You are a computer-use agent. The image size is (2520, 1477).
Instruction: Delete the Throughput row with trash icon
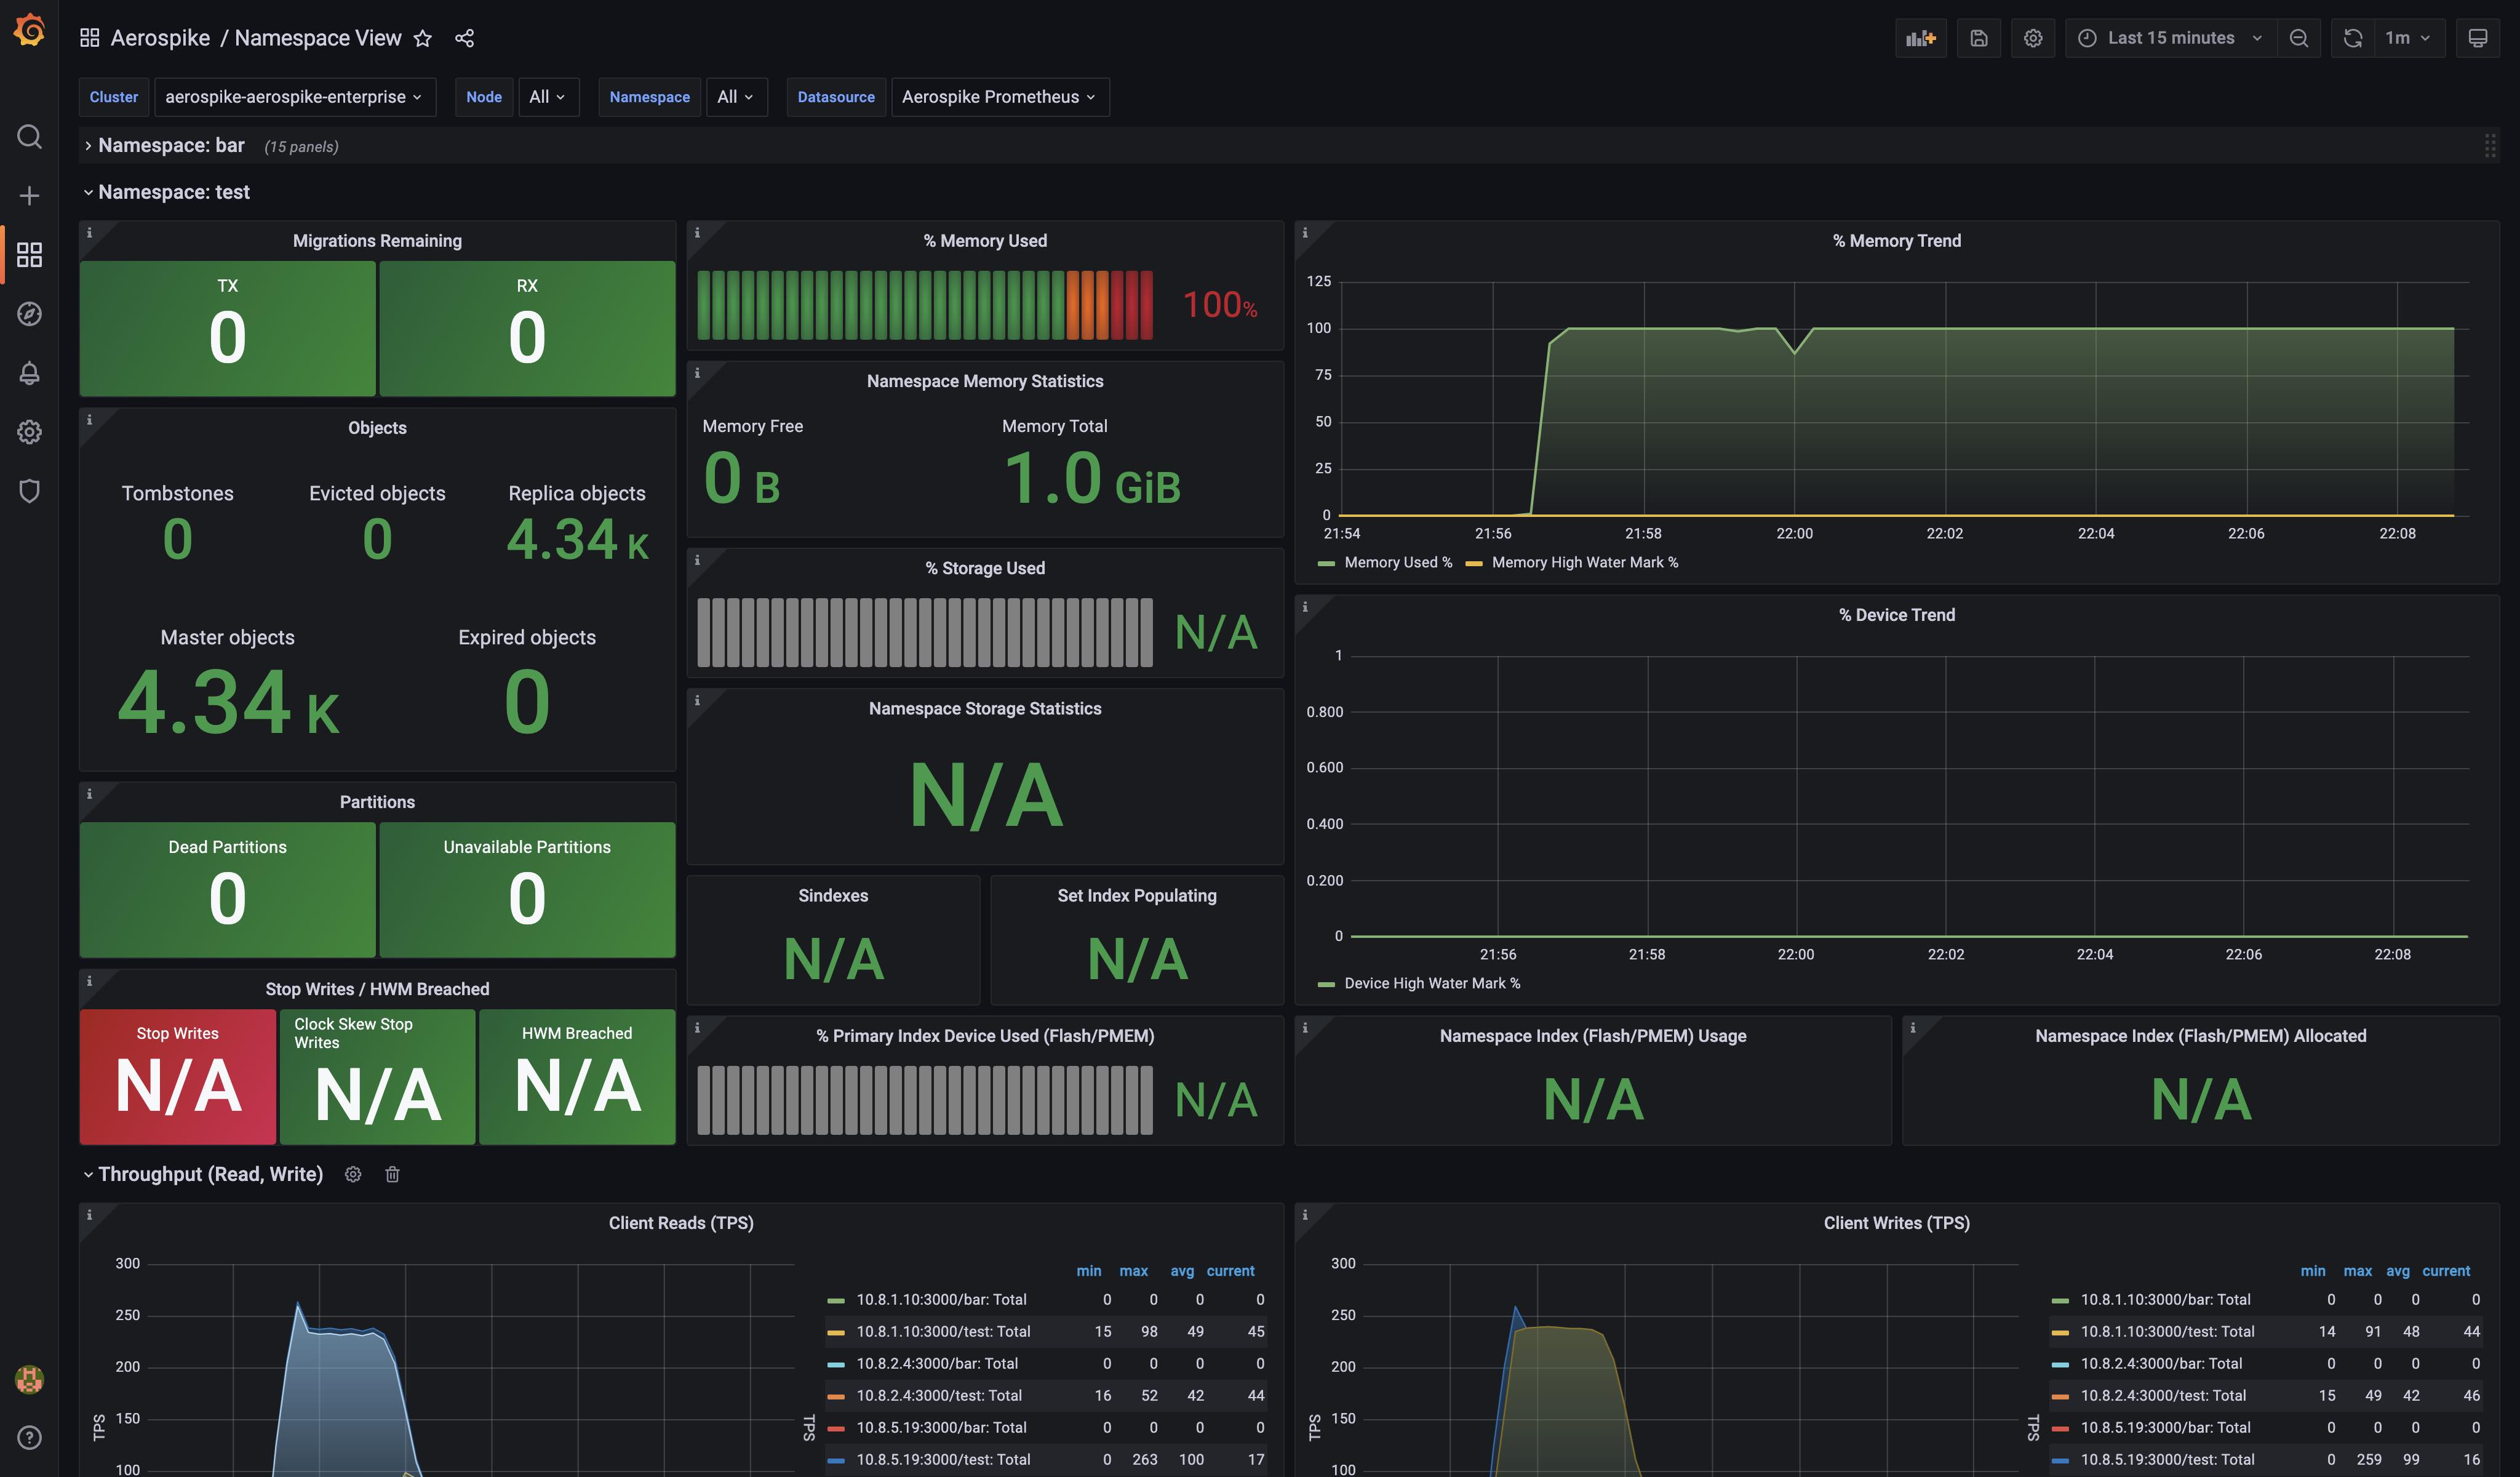(x=392, y=1174)
